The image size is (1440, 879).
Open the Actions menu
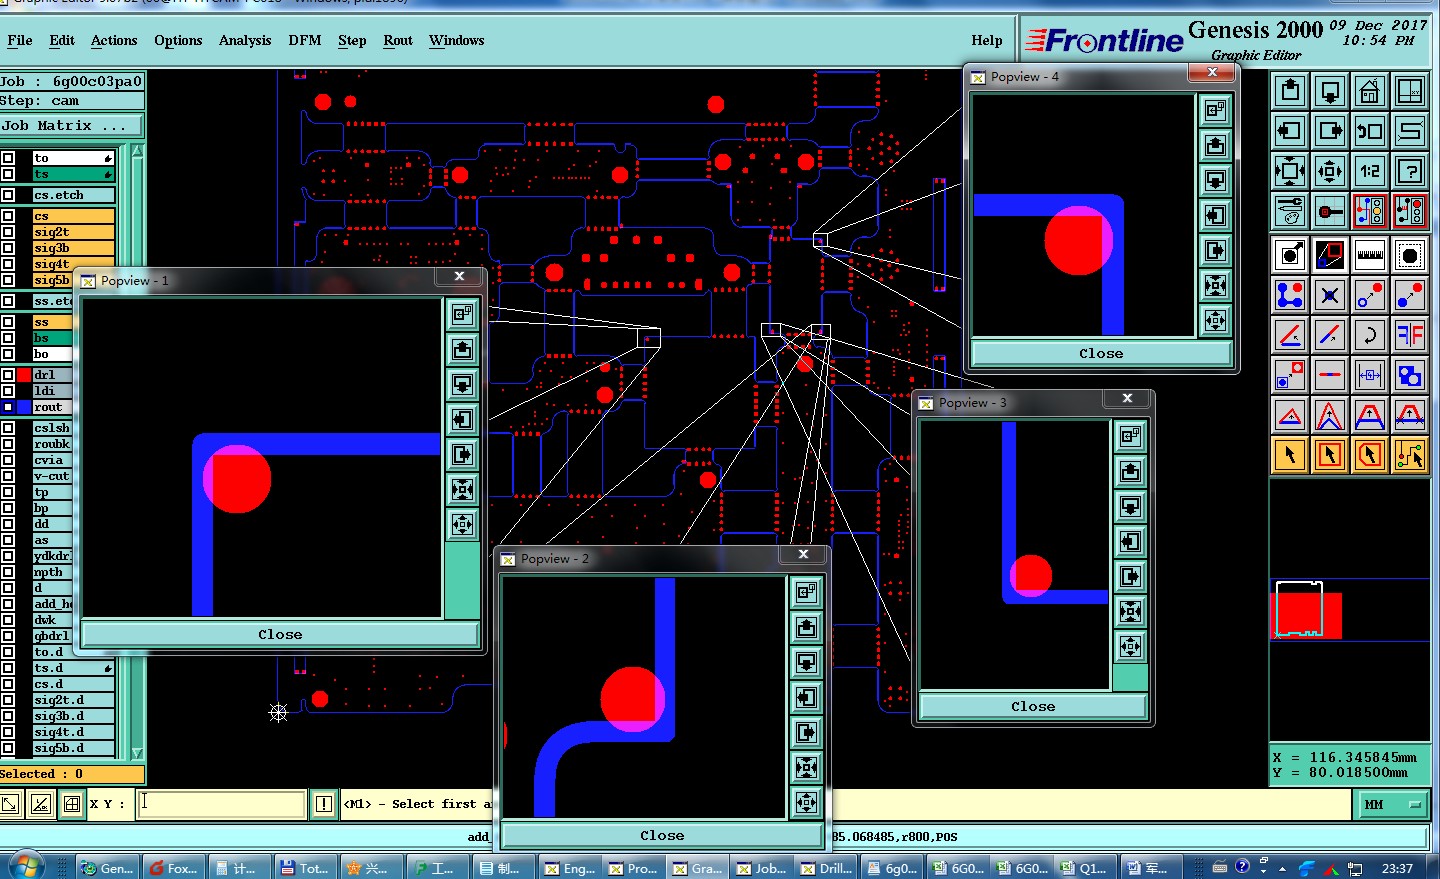click(x=114, y=41)
